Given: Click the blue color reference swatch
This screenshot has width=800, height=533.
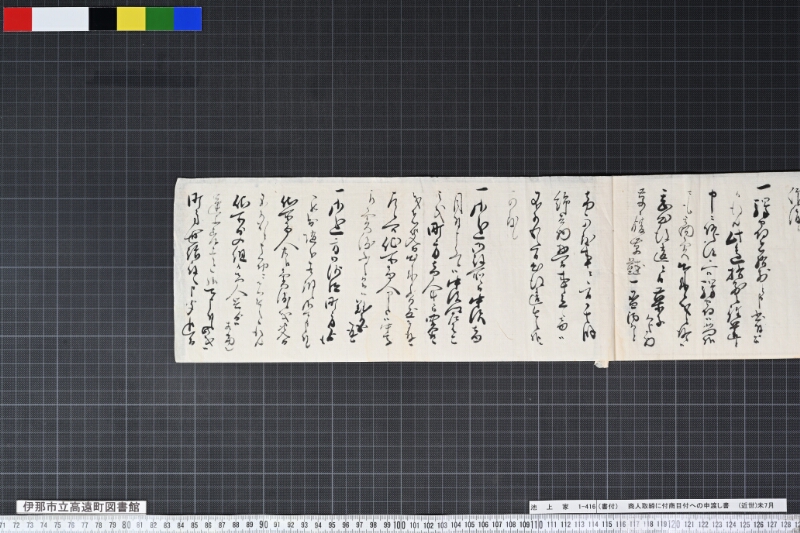Looking at the screenshot, I should pos(188,19).
